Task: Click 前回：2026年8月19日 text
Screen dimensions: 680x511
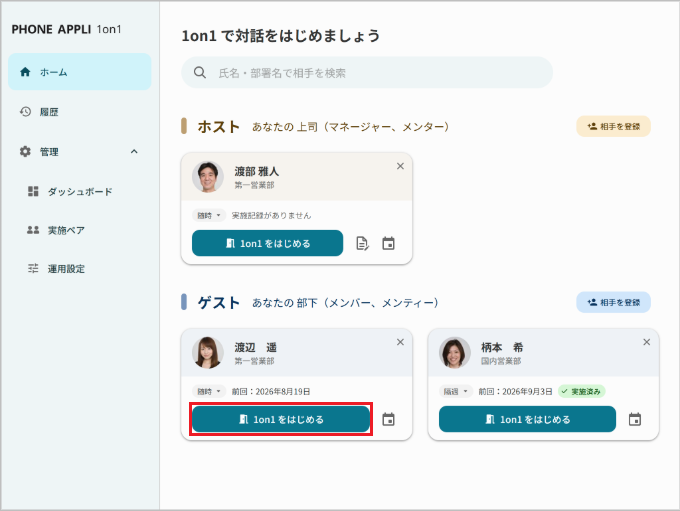Action: [x=271, y=392]
